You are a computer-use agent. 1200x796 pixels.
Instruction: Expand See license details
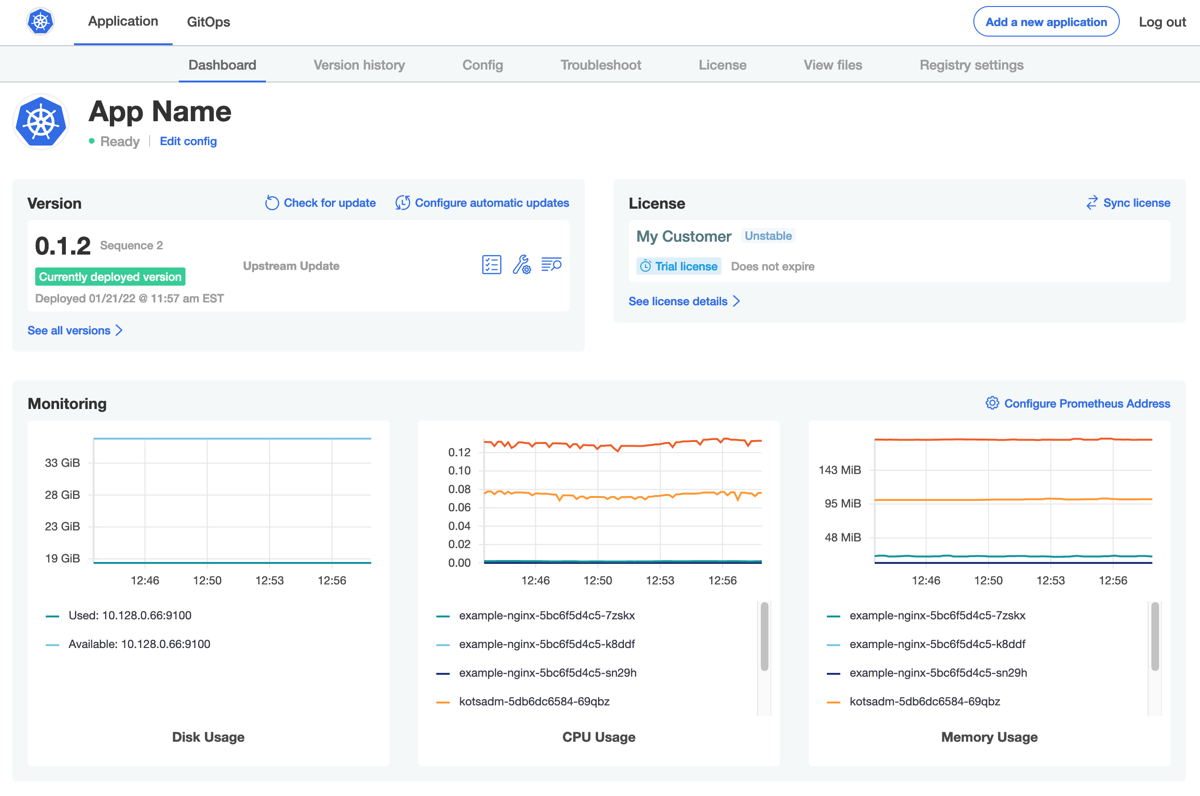pos(679,300)
